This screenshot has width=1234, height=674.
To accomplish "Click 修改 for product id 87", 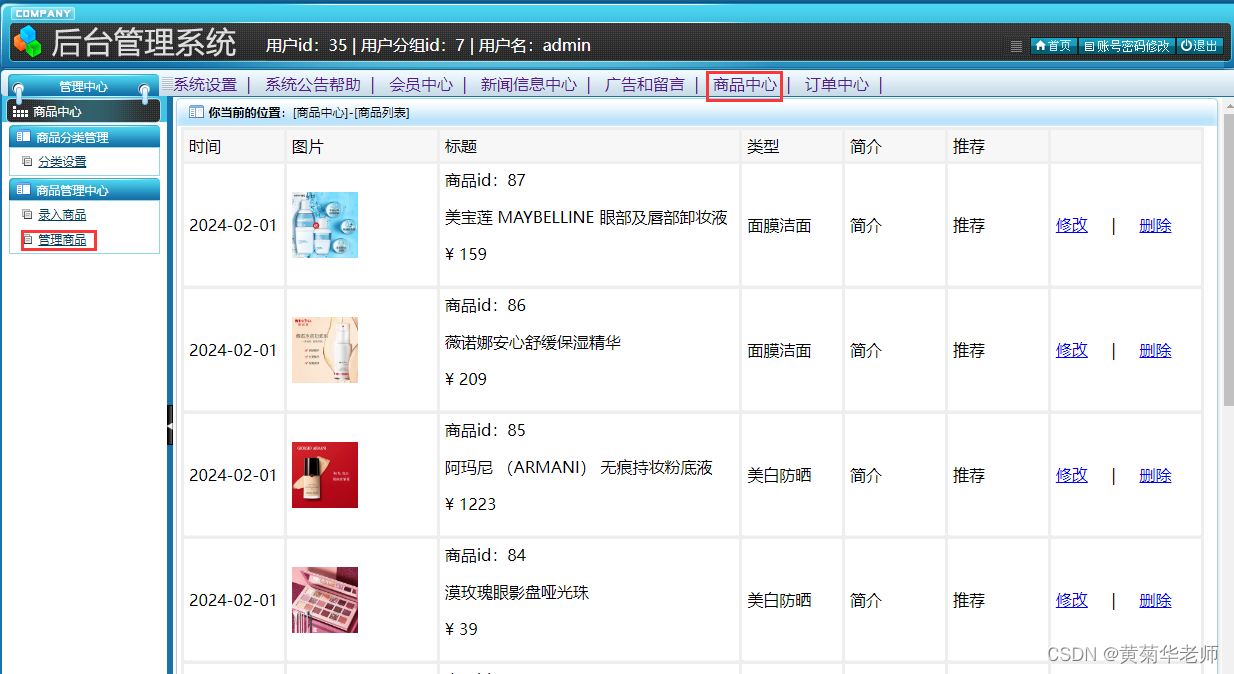I will point(1072,225).
